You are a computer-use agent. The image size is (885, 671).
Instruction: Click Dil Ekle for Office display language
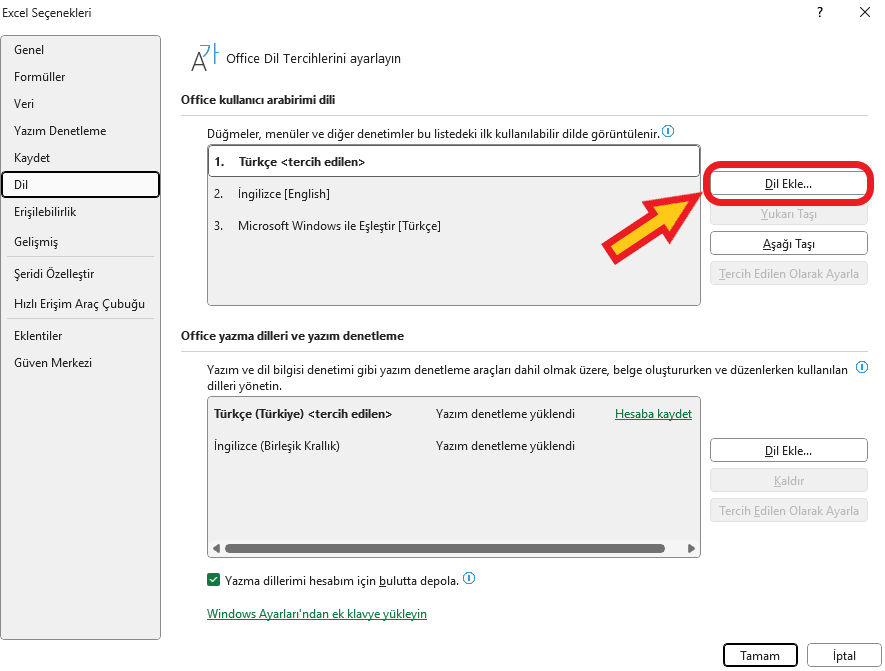pos(788,184)
